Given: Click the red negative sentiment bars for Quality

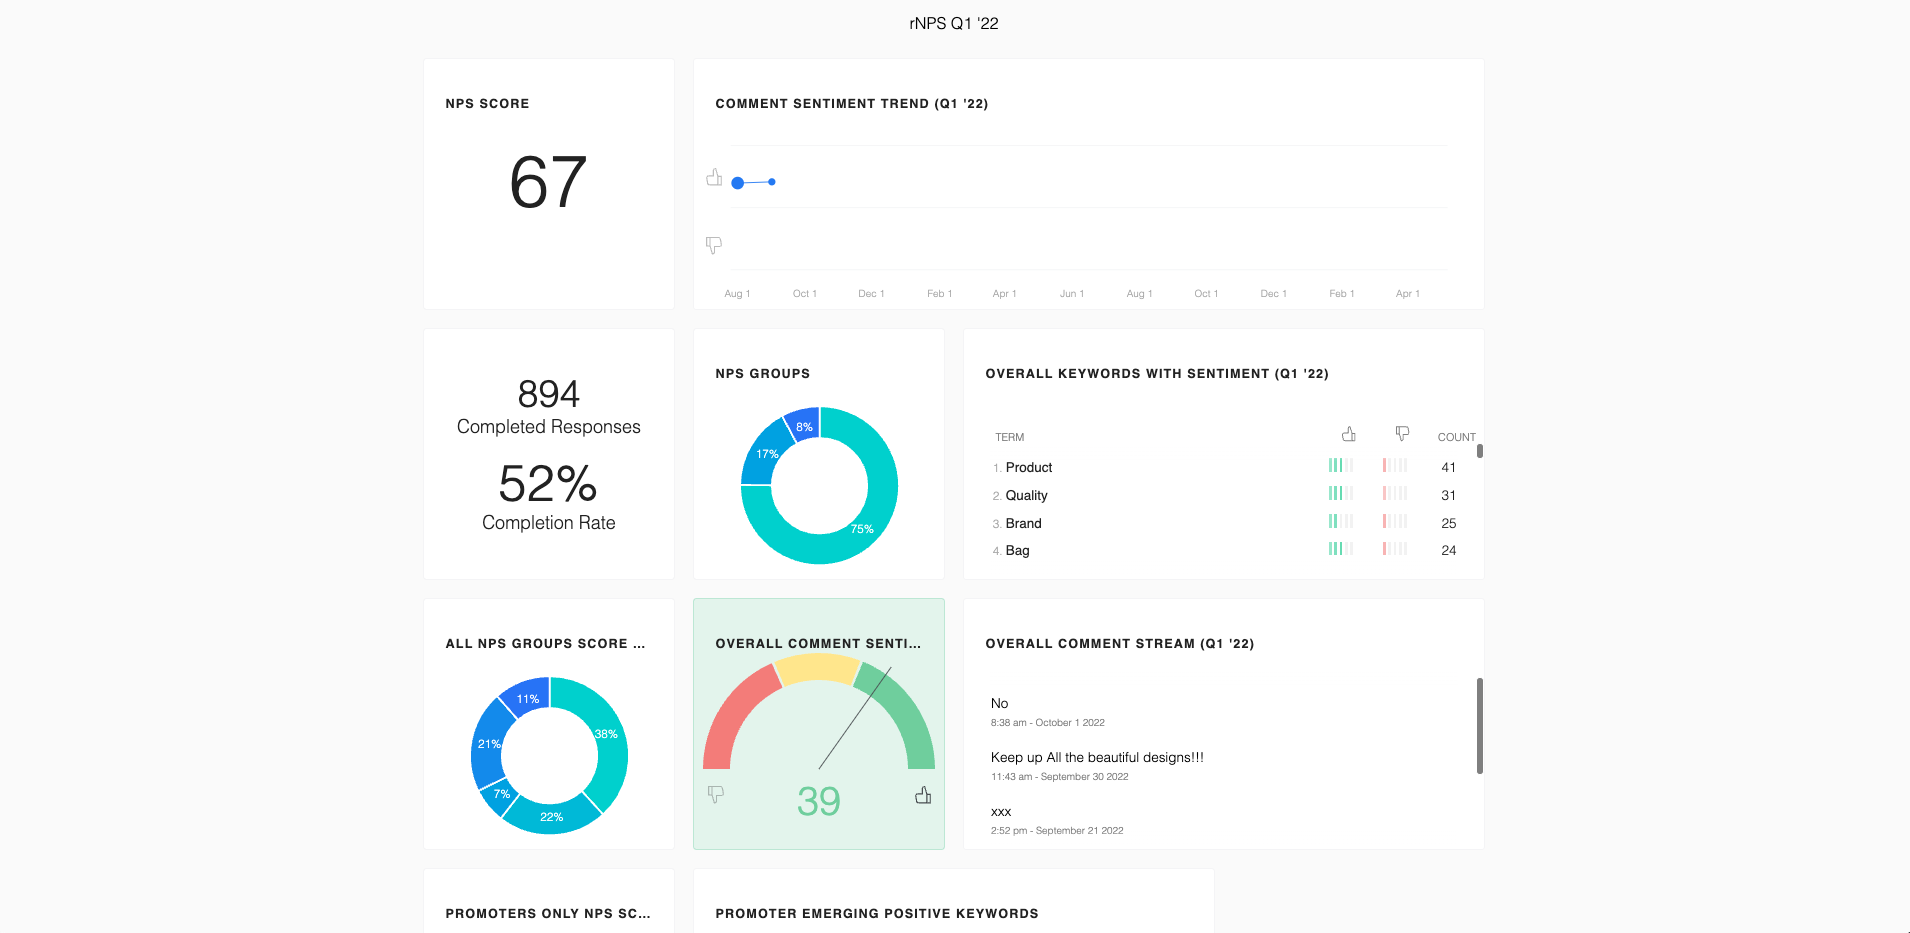Looking at the screenshot, I should (x=1394, y=493).
